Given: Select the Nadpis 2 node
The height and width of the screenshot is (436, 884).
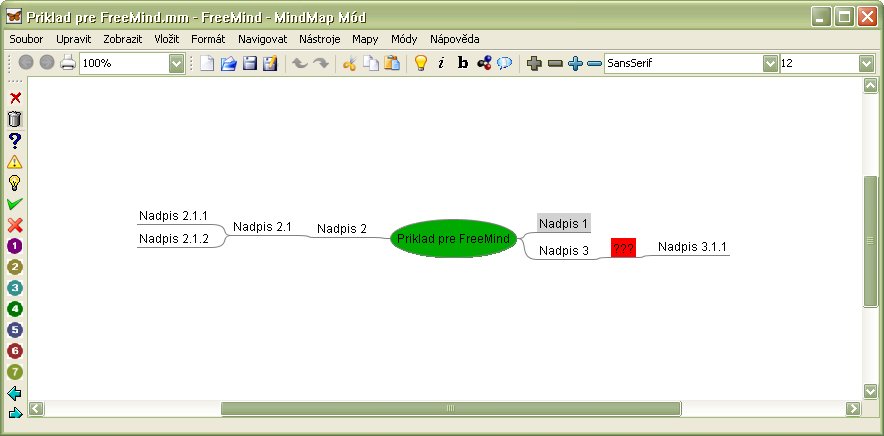Looking at the screenshot, I should 342,228.
